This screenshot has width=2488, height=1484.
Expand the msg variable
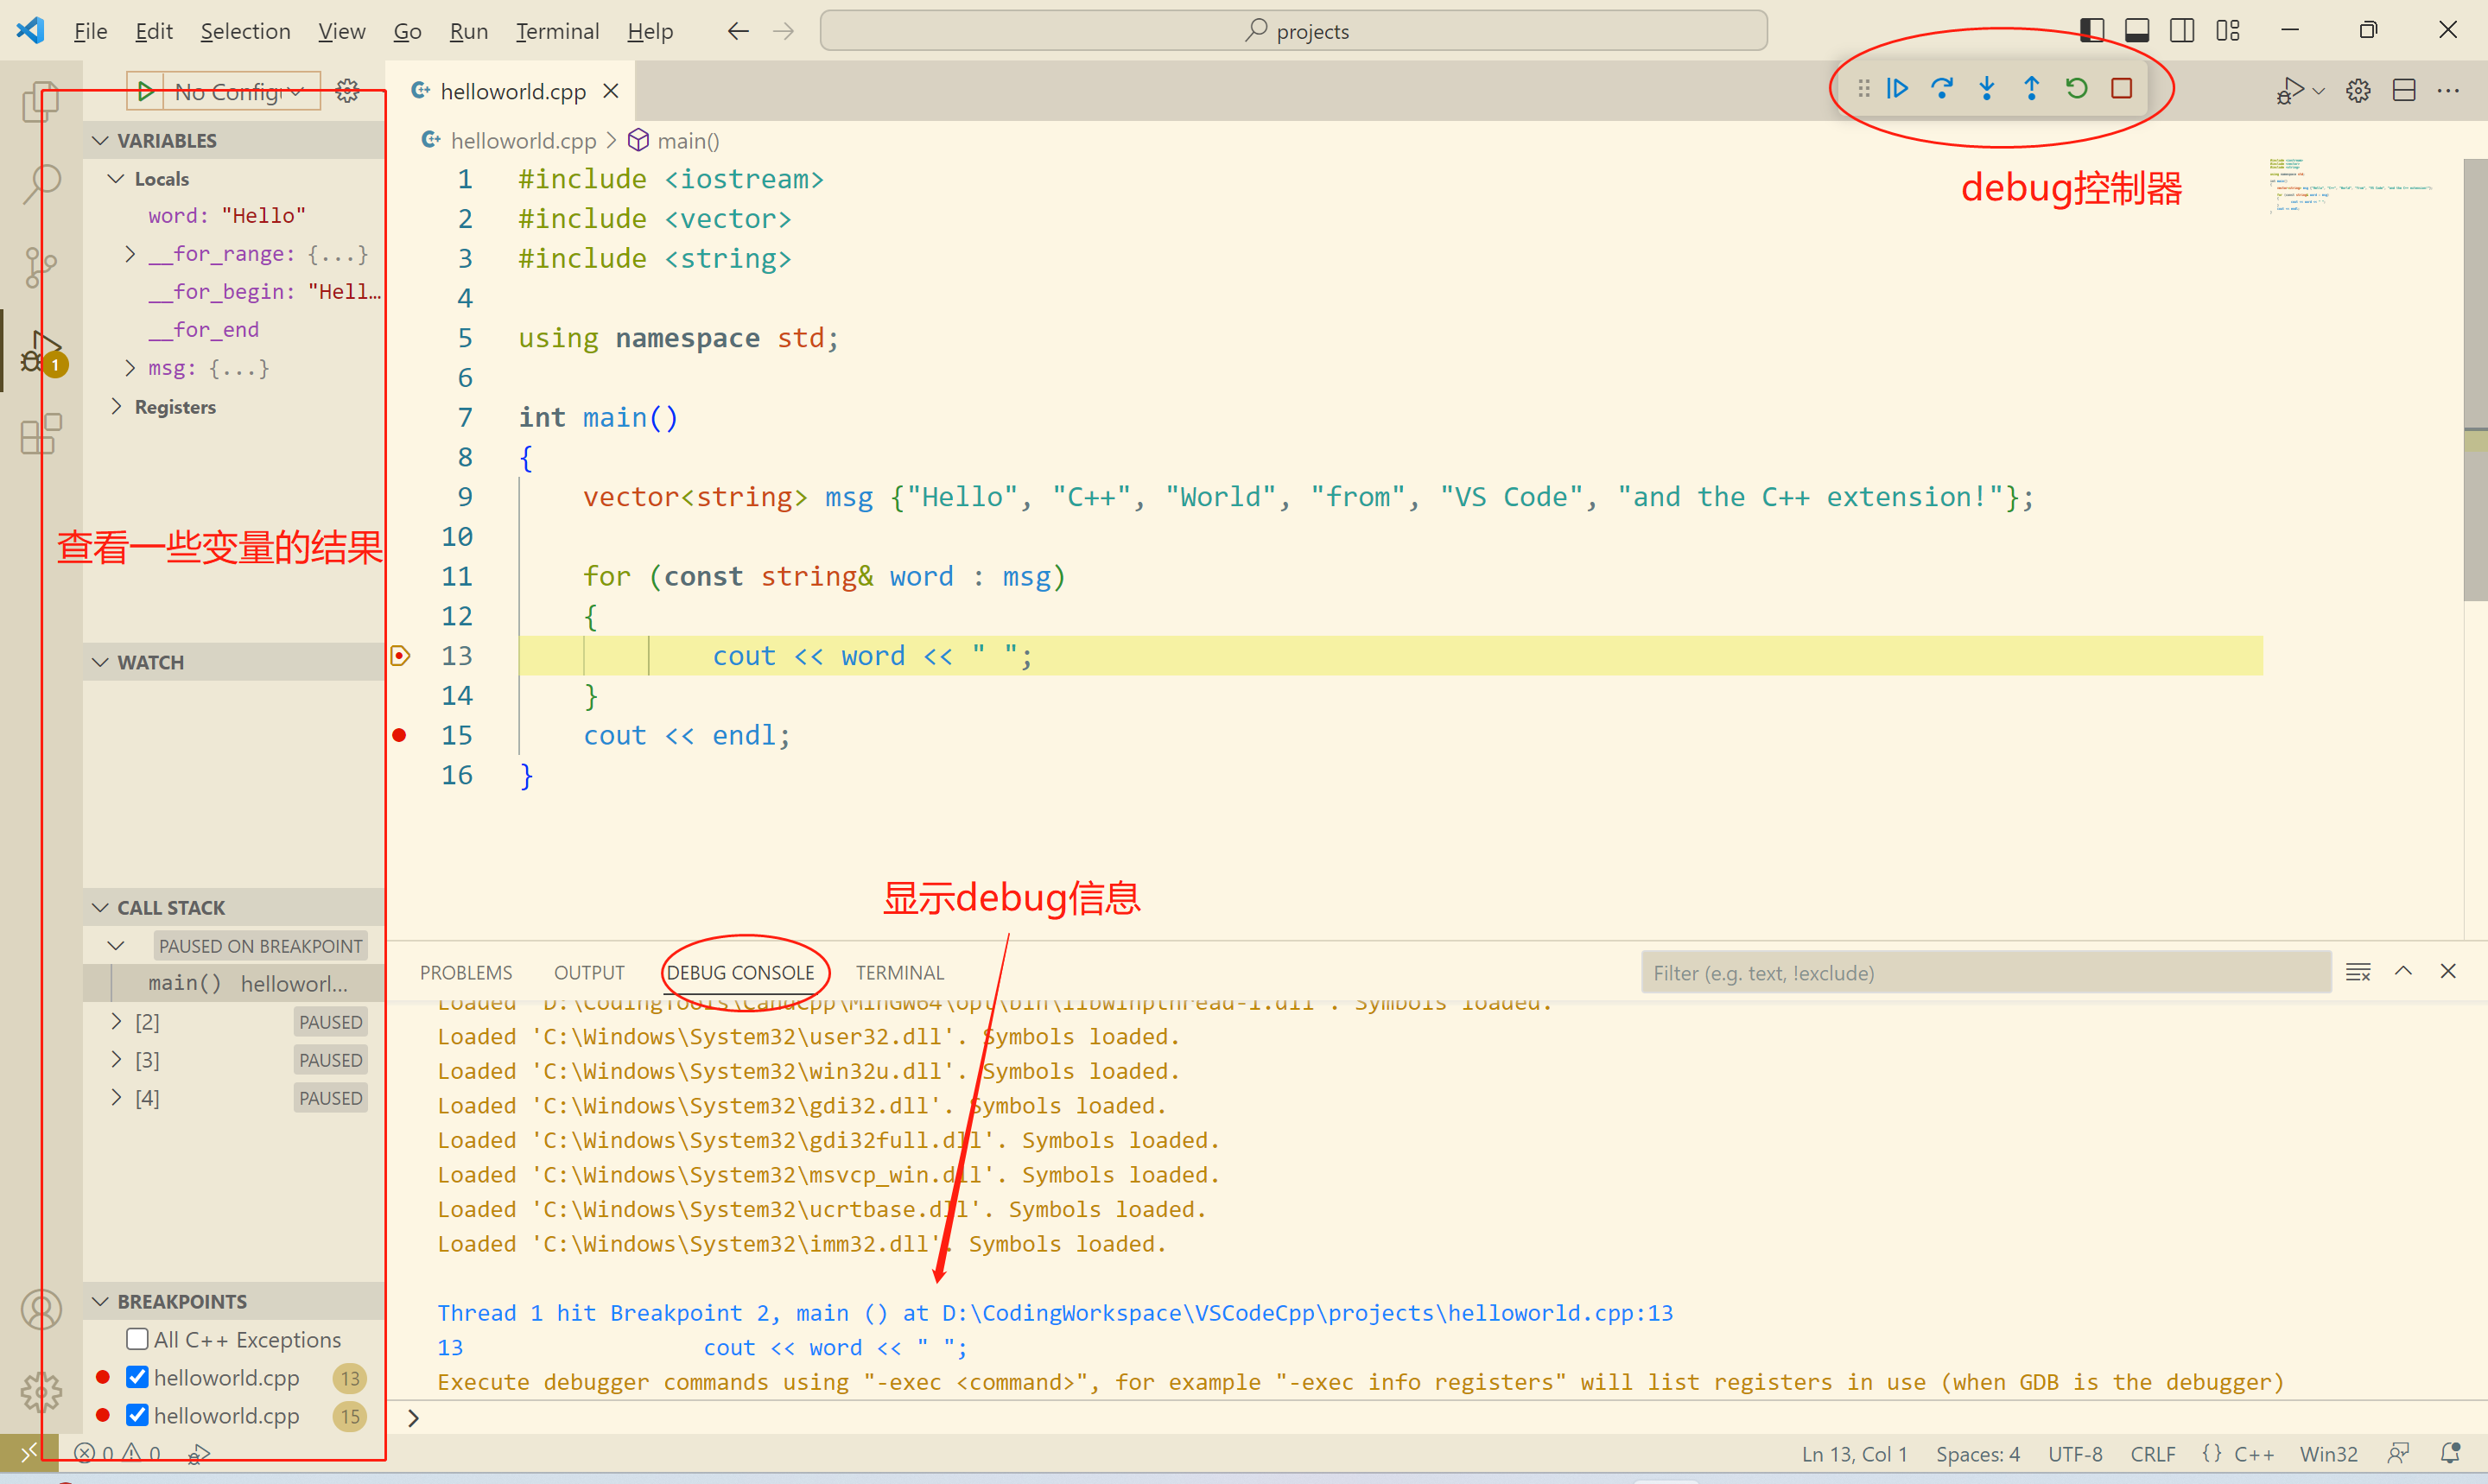coord(130,368)
